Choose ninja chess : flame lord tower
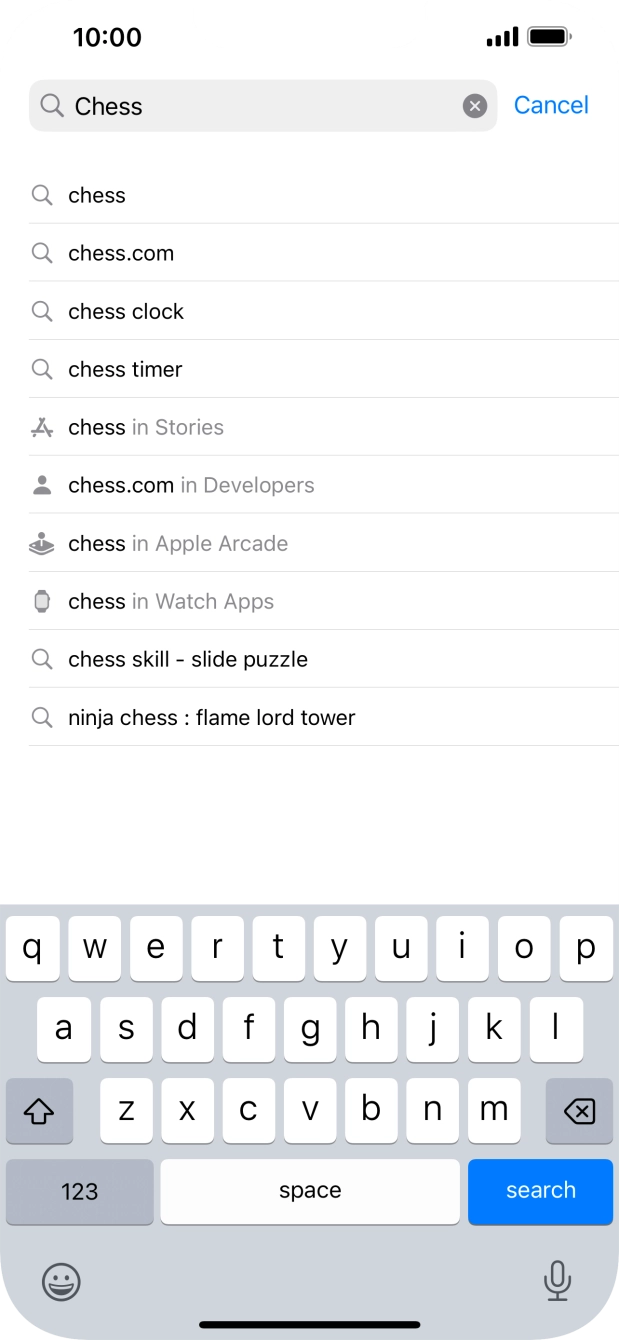Screen dimensions: 619x1340 211,717
